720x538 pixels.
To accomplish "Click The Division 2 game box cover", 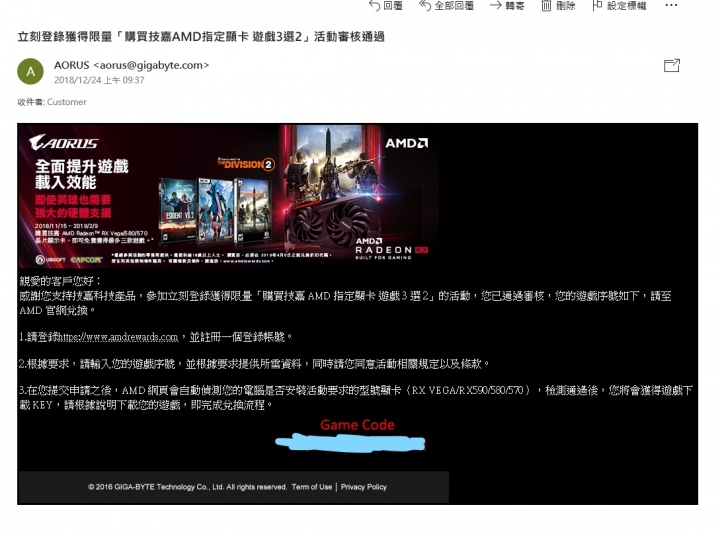I will 253,210.
